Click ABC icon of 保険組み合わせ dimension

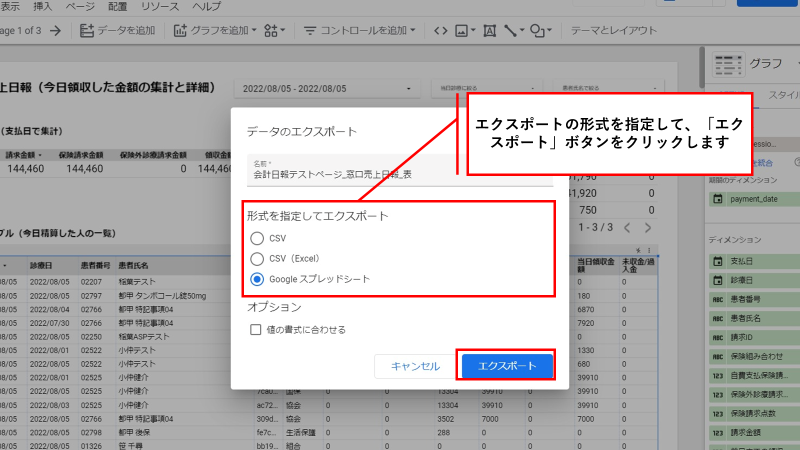(718, 357)
